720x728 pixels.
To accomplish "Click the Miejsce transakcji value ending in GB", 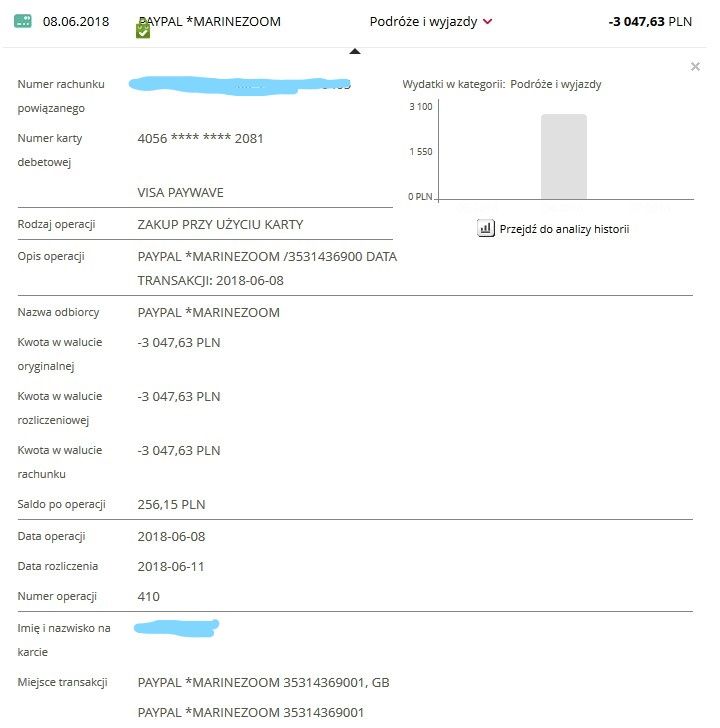I will point(263,683).
